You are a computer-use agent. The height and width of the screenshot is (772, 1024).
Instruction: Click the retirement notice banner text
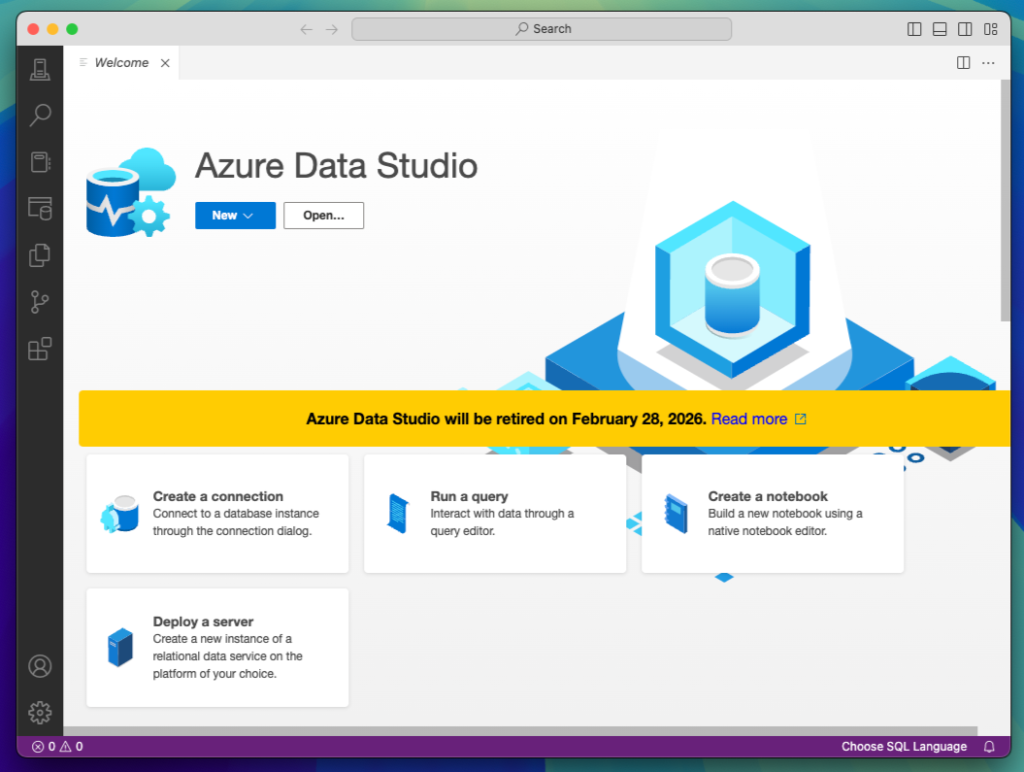coord(506,419)
